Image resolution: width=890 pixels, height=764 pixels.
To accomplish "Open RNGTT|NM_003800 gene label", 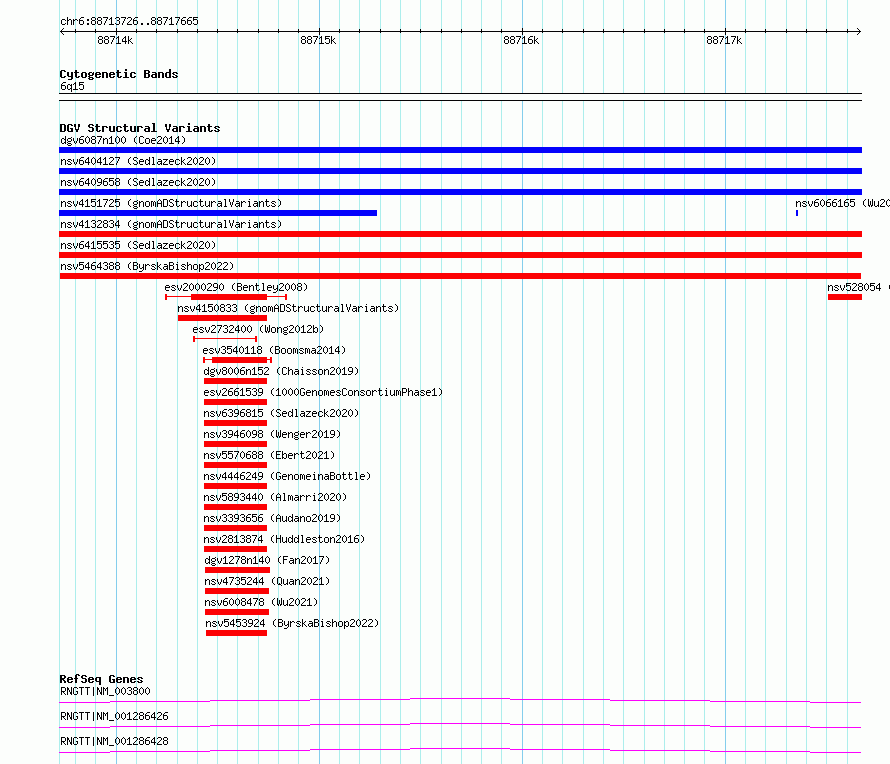I will [x=105, y=691].
